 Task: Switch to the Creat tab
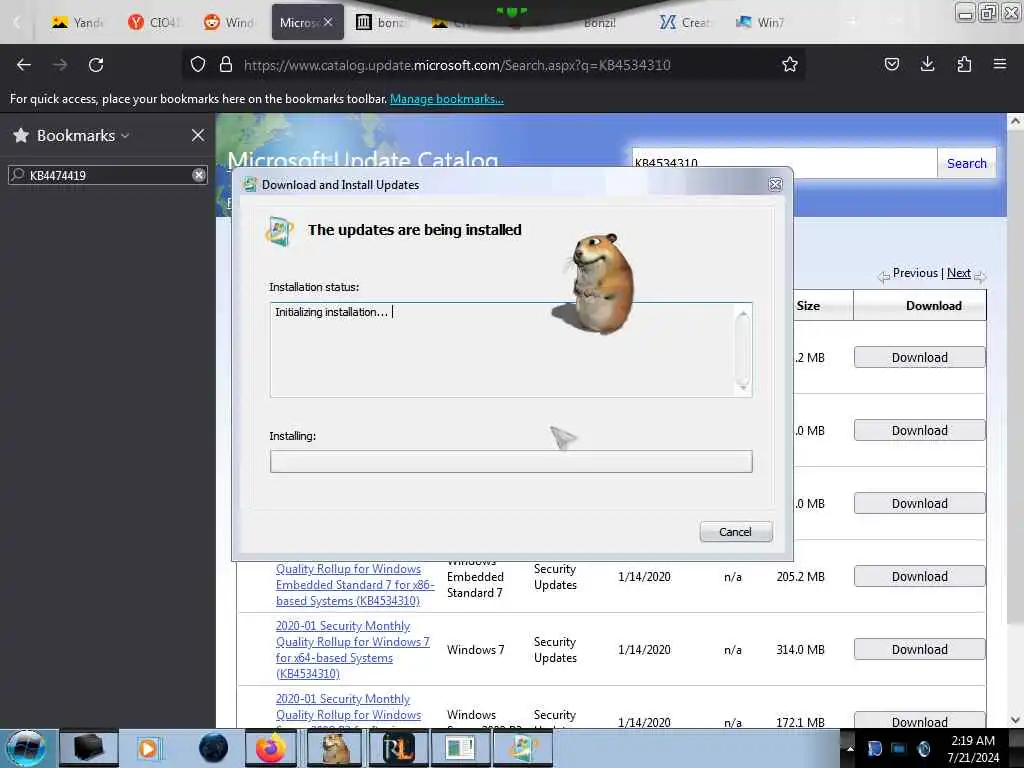(684, 22)
